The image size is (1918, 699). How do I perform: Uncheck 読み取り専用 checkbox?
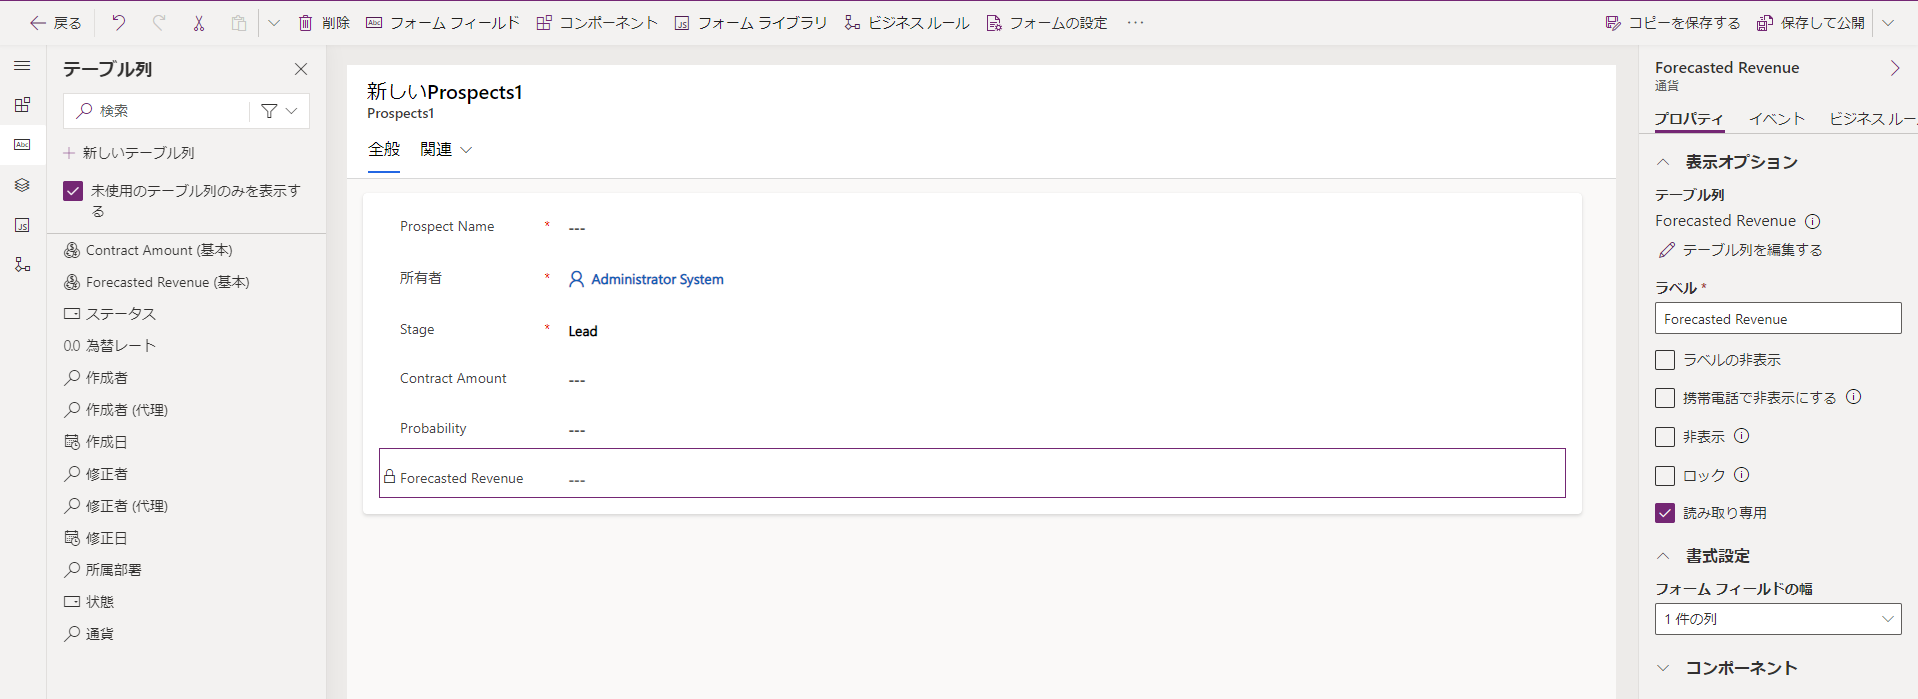1665,513
